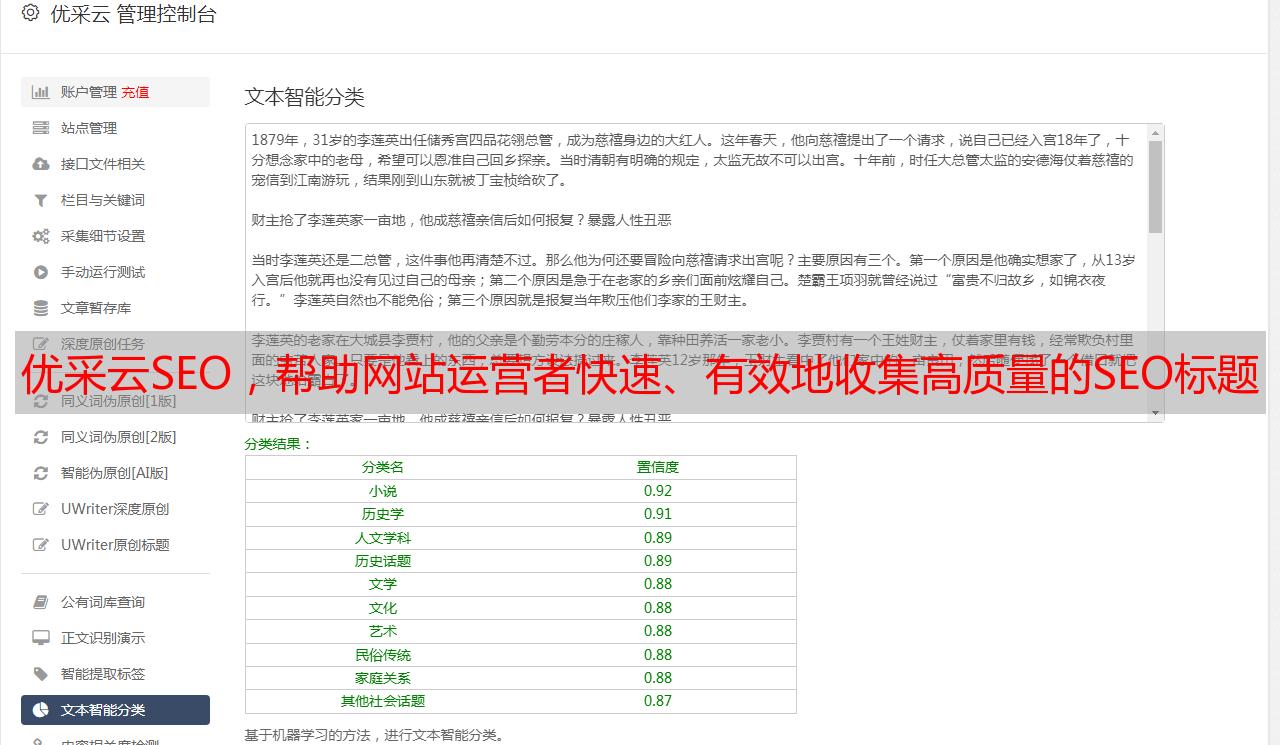Click the 艺术 category cell
1280x745 pixels.
[x=383, y=631]
